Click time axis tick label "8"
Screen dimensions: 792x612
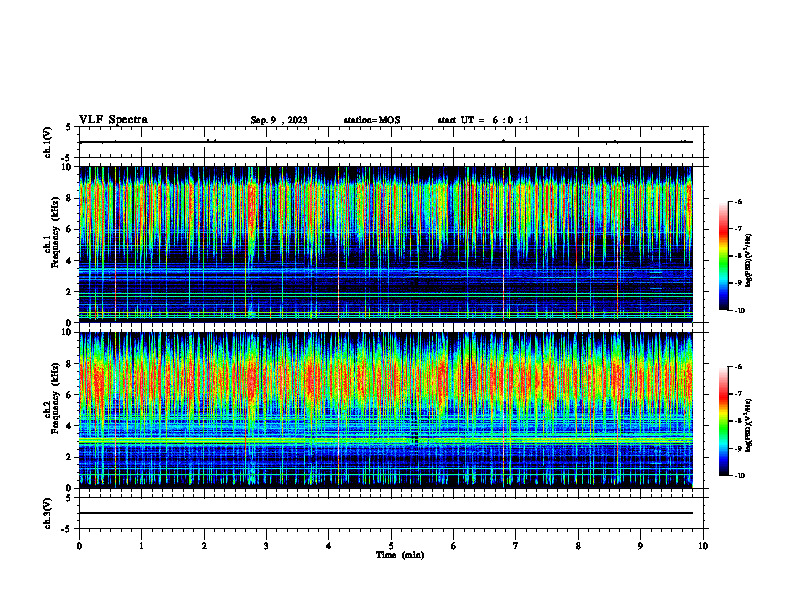578,546
